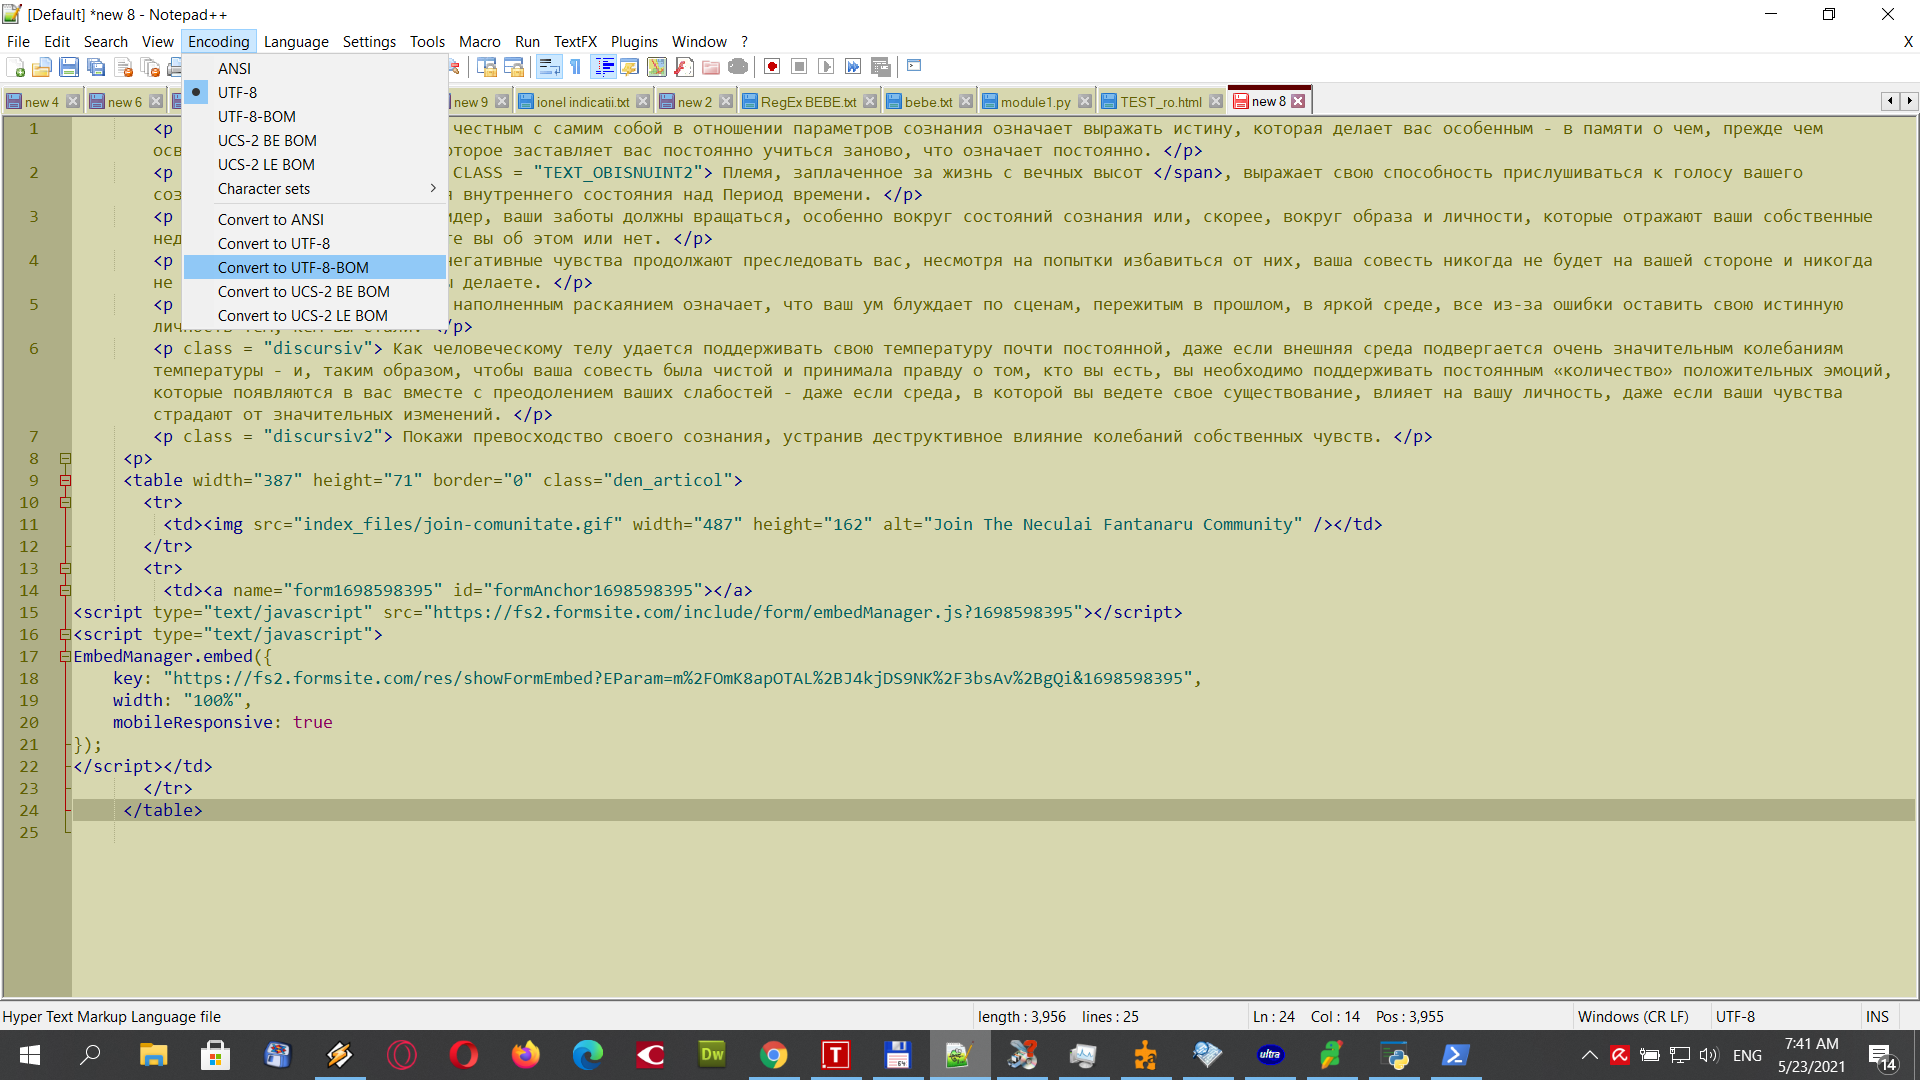Open the Language menu
Image resolution: width=1920 pixels, height=1080 pixels.
296,41
